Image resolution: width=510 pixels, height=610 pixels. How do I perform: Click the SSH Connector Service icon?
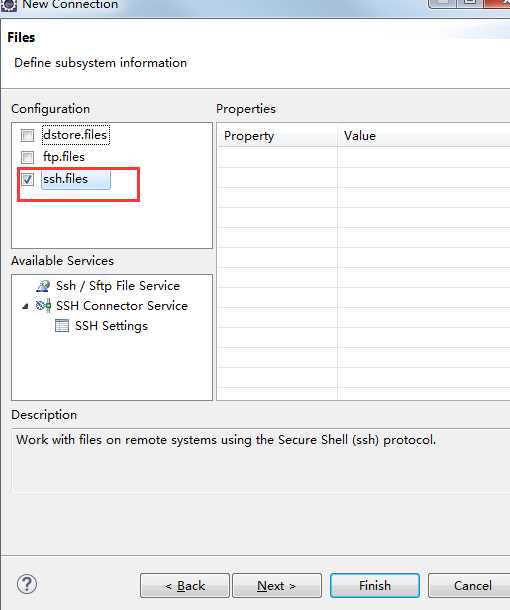pyautogui.click(x=43, y=306)
